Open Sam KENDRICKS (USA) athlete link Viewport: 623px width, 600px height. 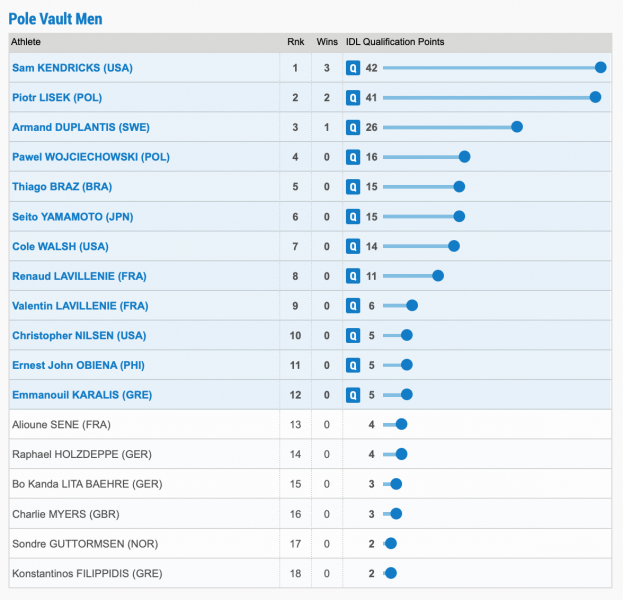point(72,68)
